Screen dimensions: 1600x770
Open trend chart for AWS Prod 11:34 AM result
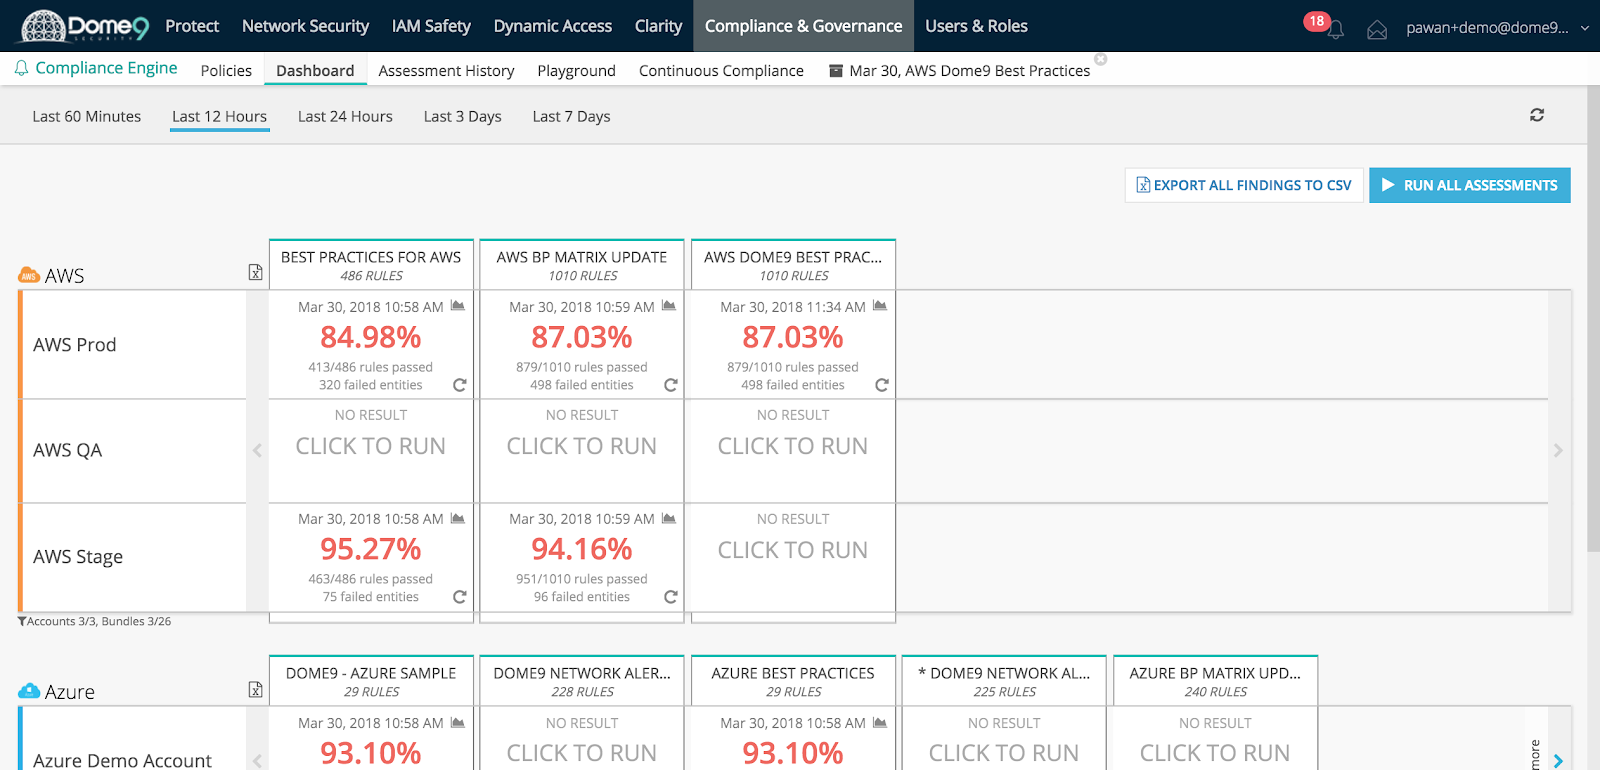click(880, 306)
